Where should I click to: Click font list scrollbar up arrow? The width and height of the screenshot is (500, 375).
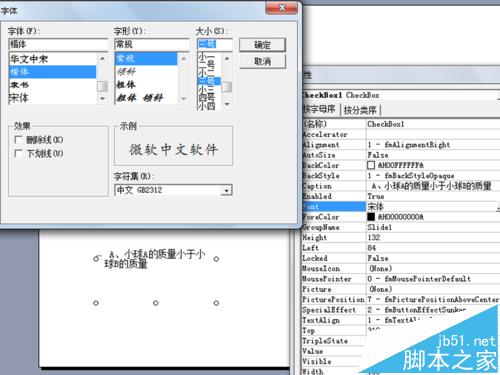tap(102, 59)
